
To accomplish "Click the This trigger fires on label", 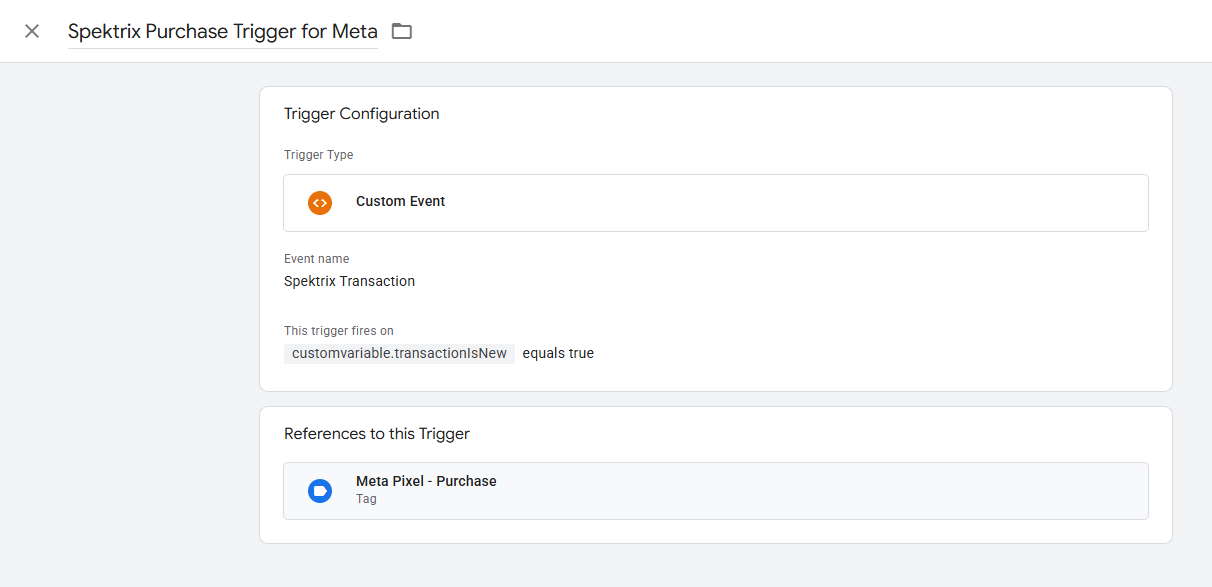I will tap(338, 330).
